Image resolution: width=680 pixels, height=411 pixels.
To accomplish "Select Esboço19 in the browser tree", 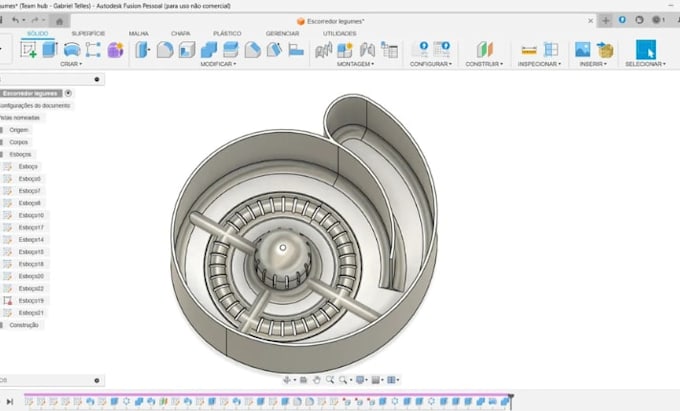I will 31,300.
